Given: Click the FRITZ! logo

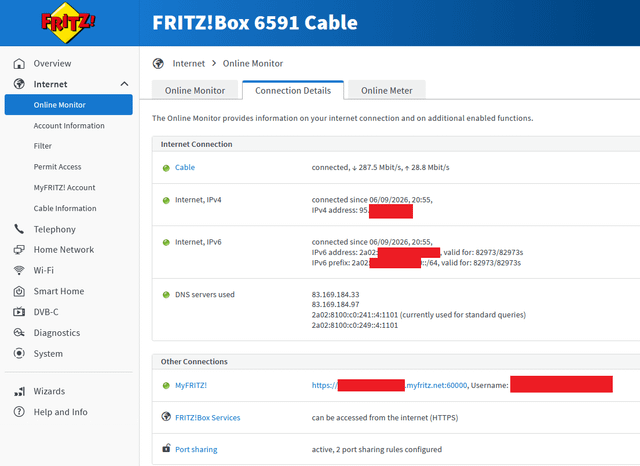Looking at the screenshot, I should coord(68,22).
